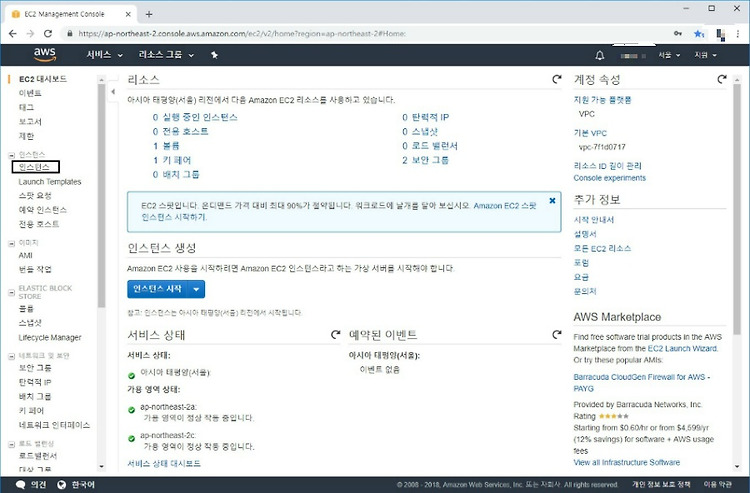Open Console experiments link
The image size is (750, 493).
point(609,178)
